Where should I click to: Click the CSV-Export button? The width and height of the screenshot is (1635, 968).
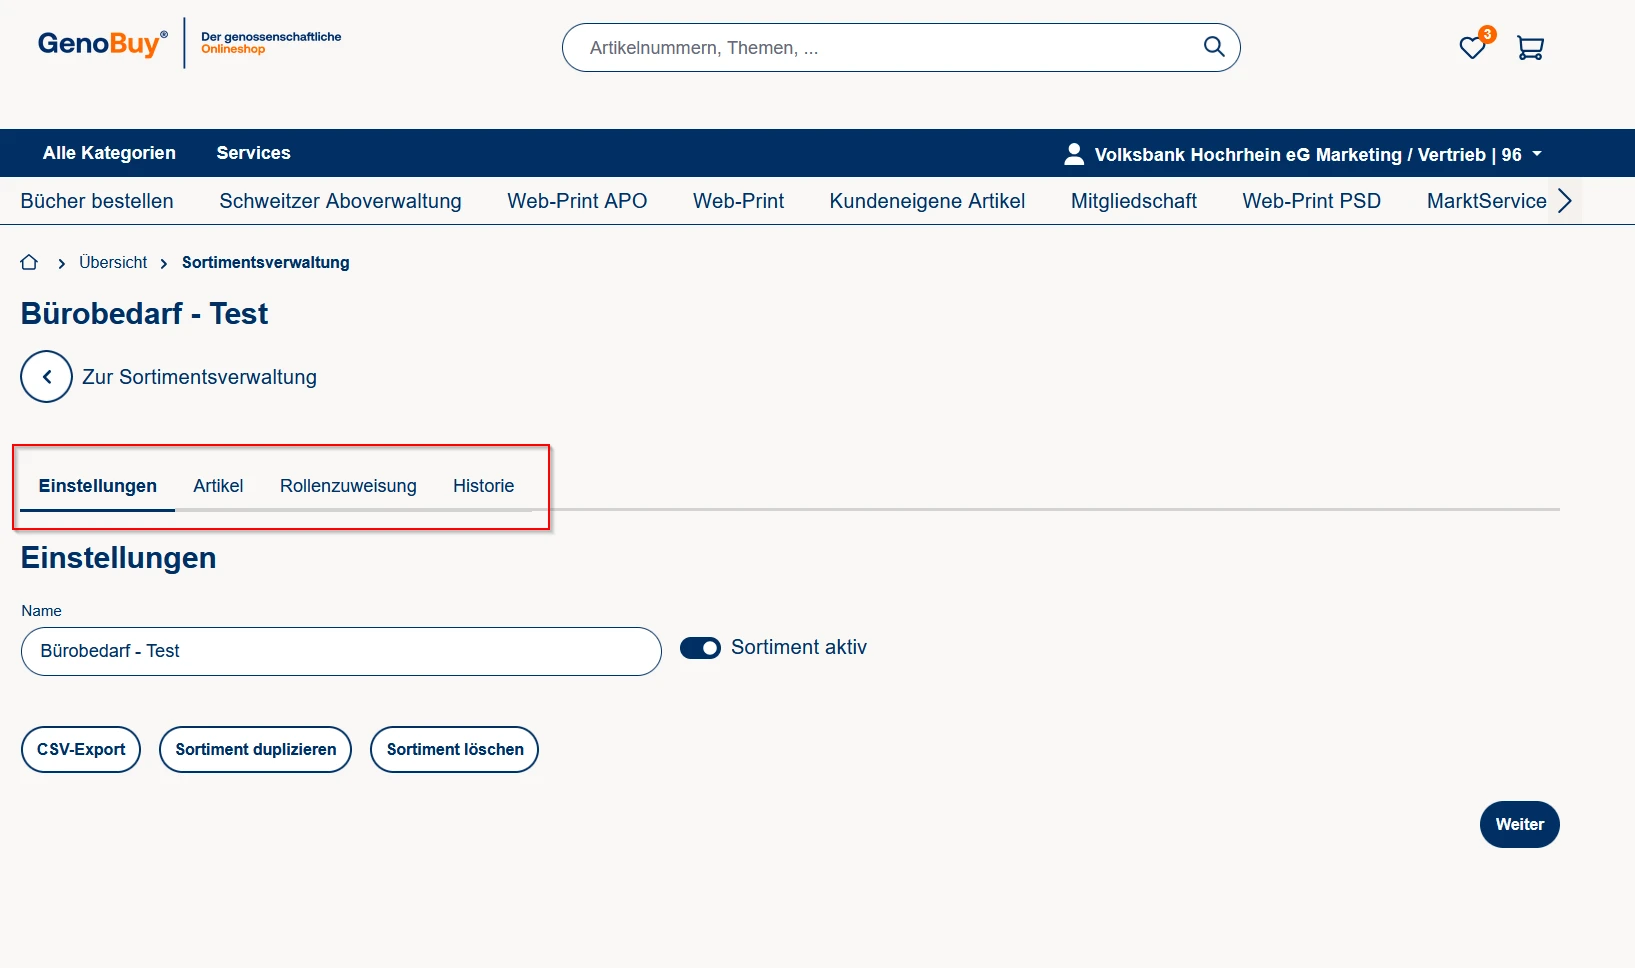click(x=81, y=750)
